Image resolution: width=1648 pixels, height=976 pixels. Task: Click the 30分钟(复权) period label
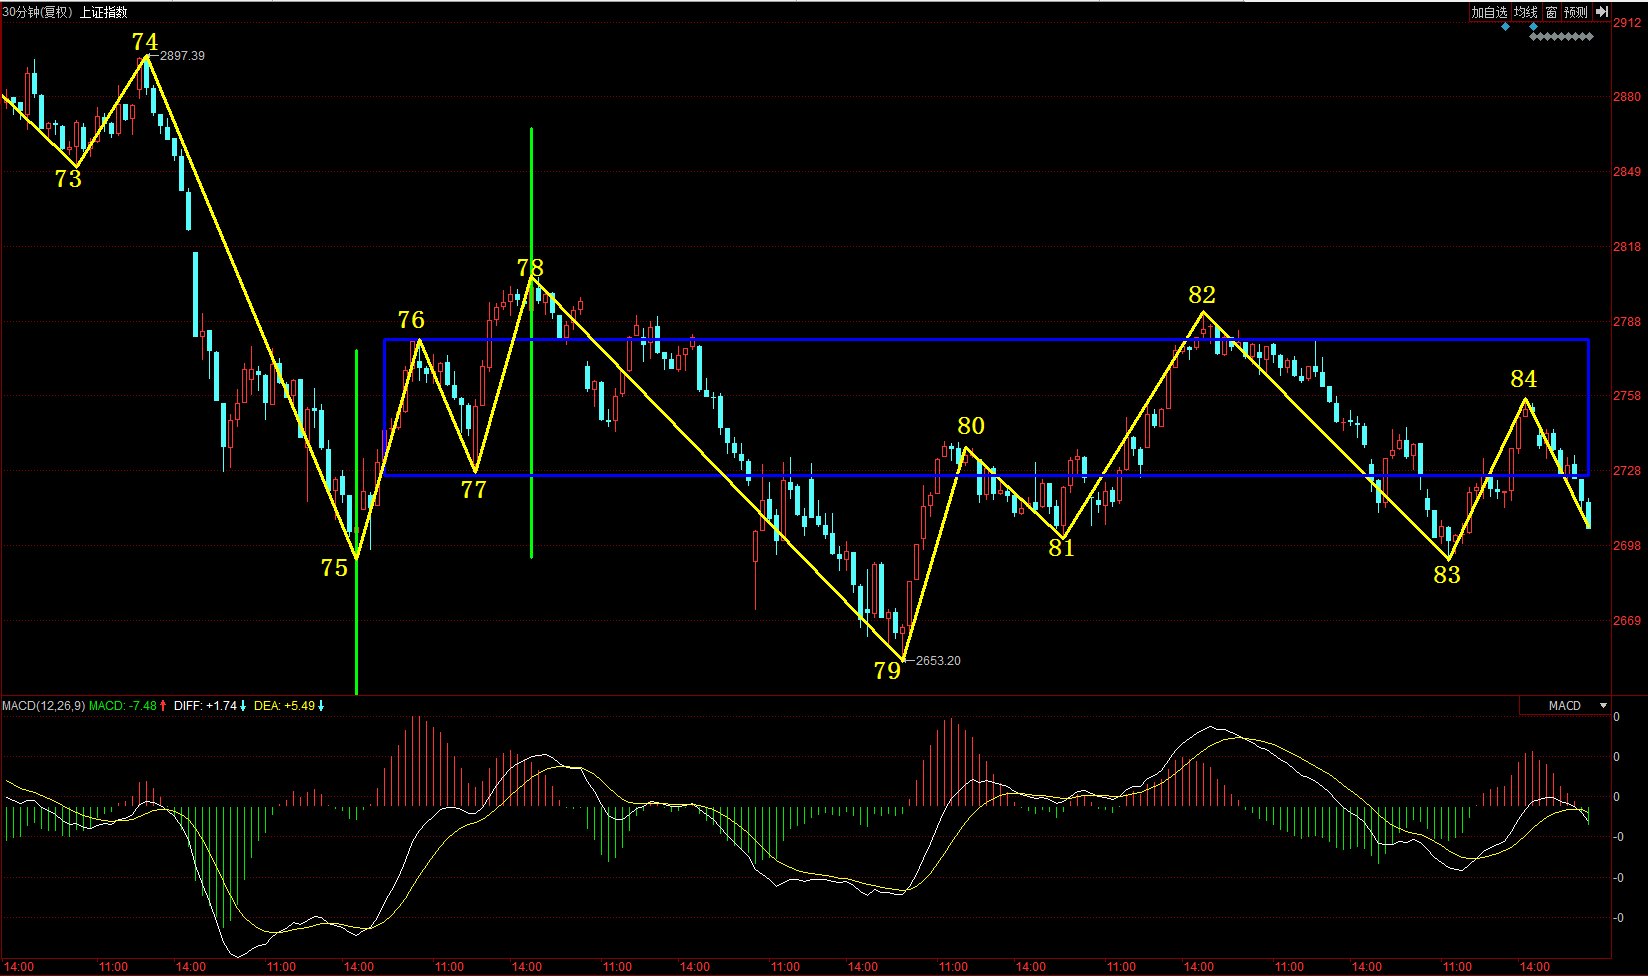(38, 12)
